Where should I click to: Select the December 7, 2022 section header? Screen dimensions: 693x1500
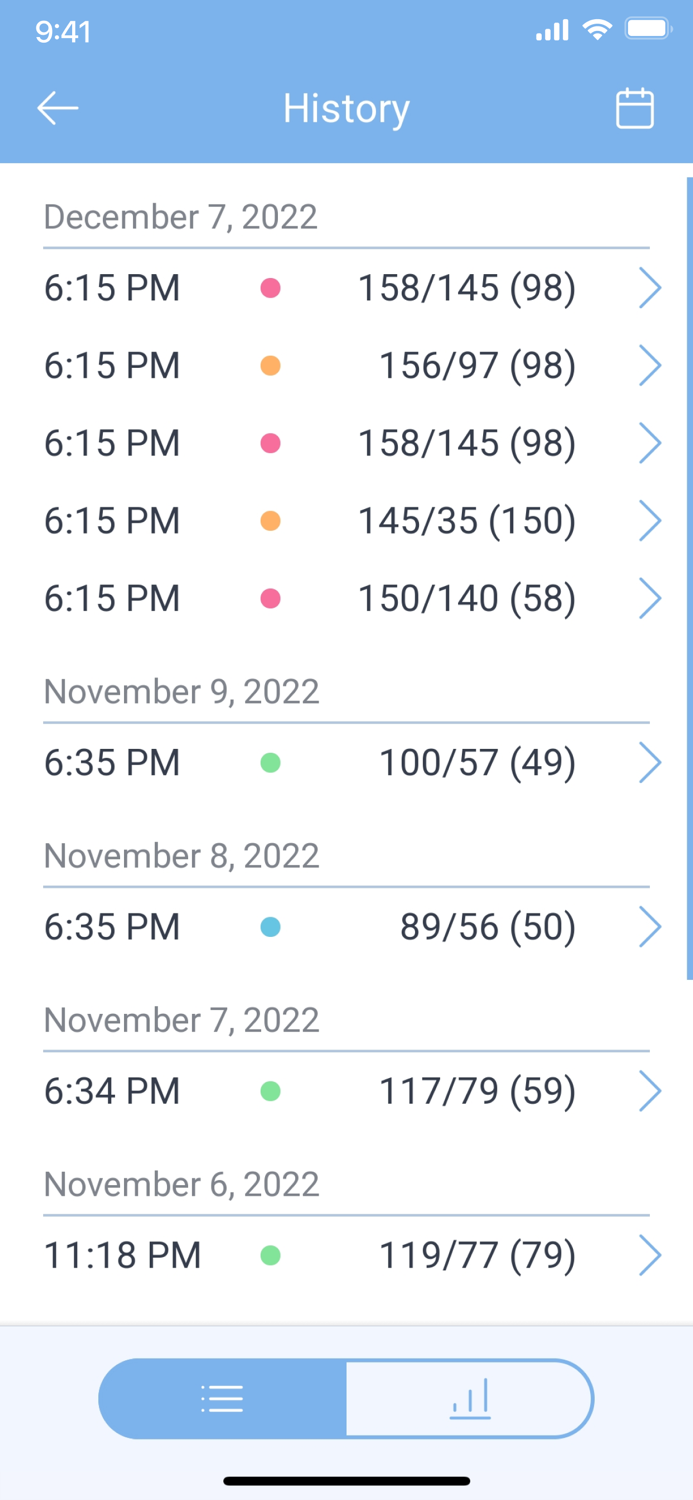pyautogui.click(x=181, y=217)
